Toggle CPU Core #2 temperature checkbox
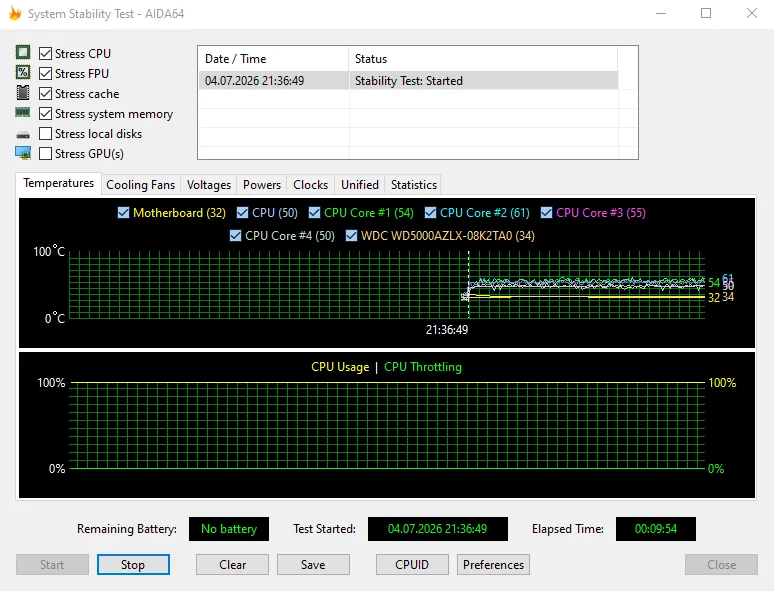This screenshot has height=591, width=774. click(430, 212)
